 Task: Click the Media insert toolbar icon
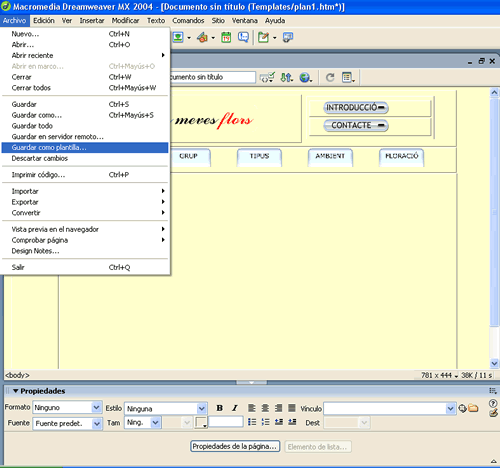click(x=202, y=37)
